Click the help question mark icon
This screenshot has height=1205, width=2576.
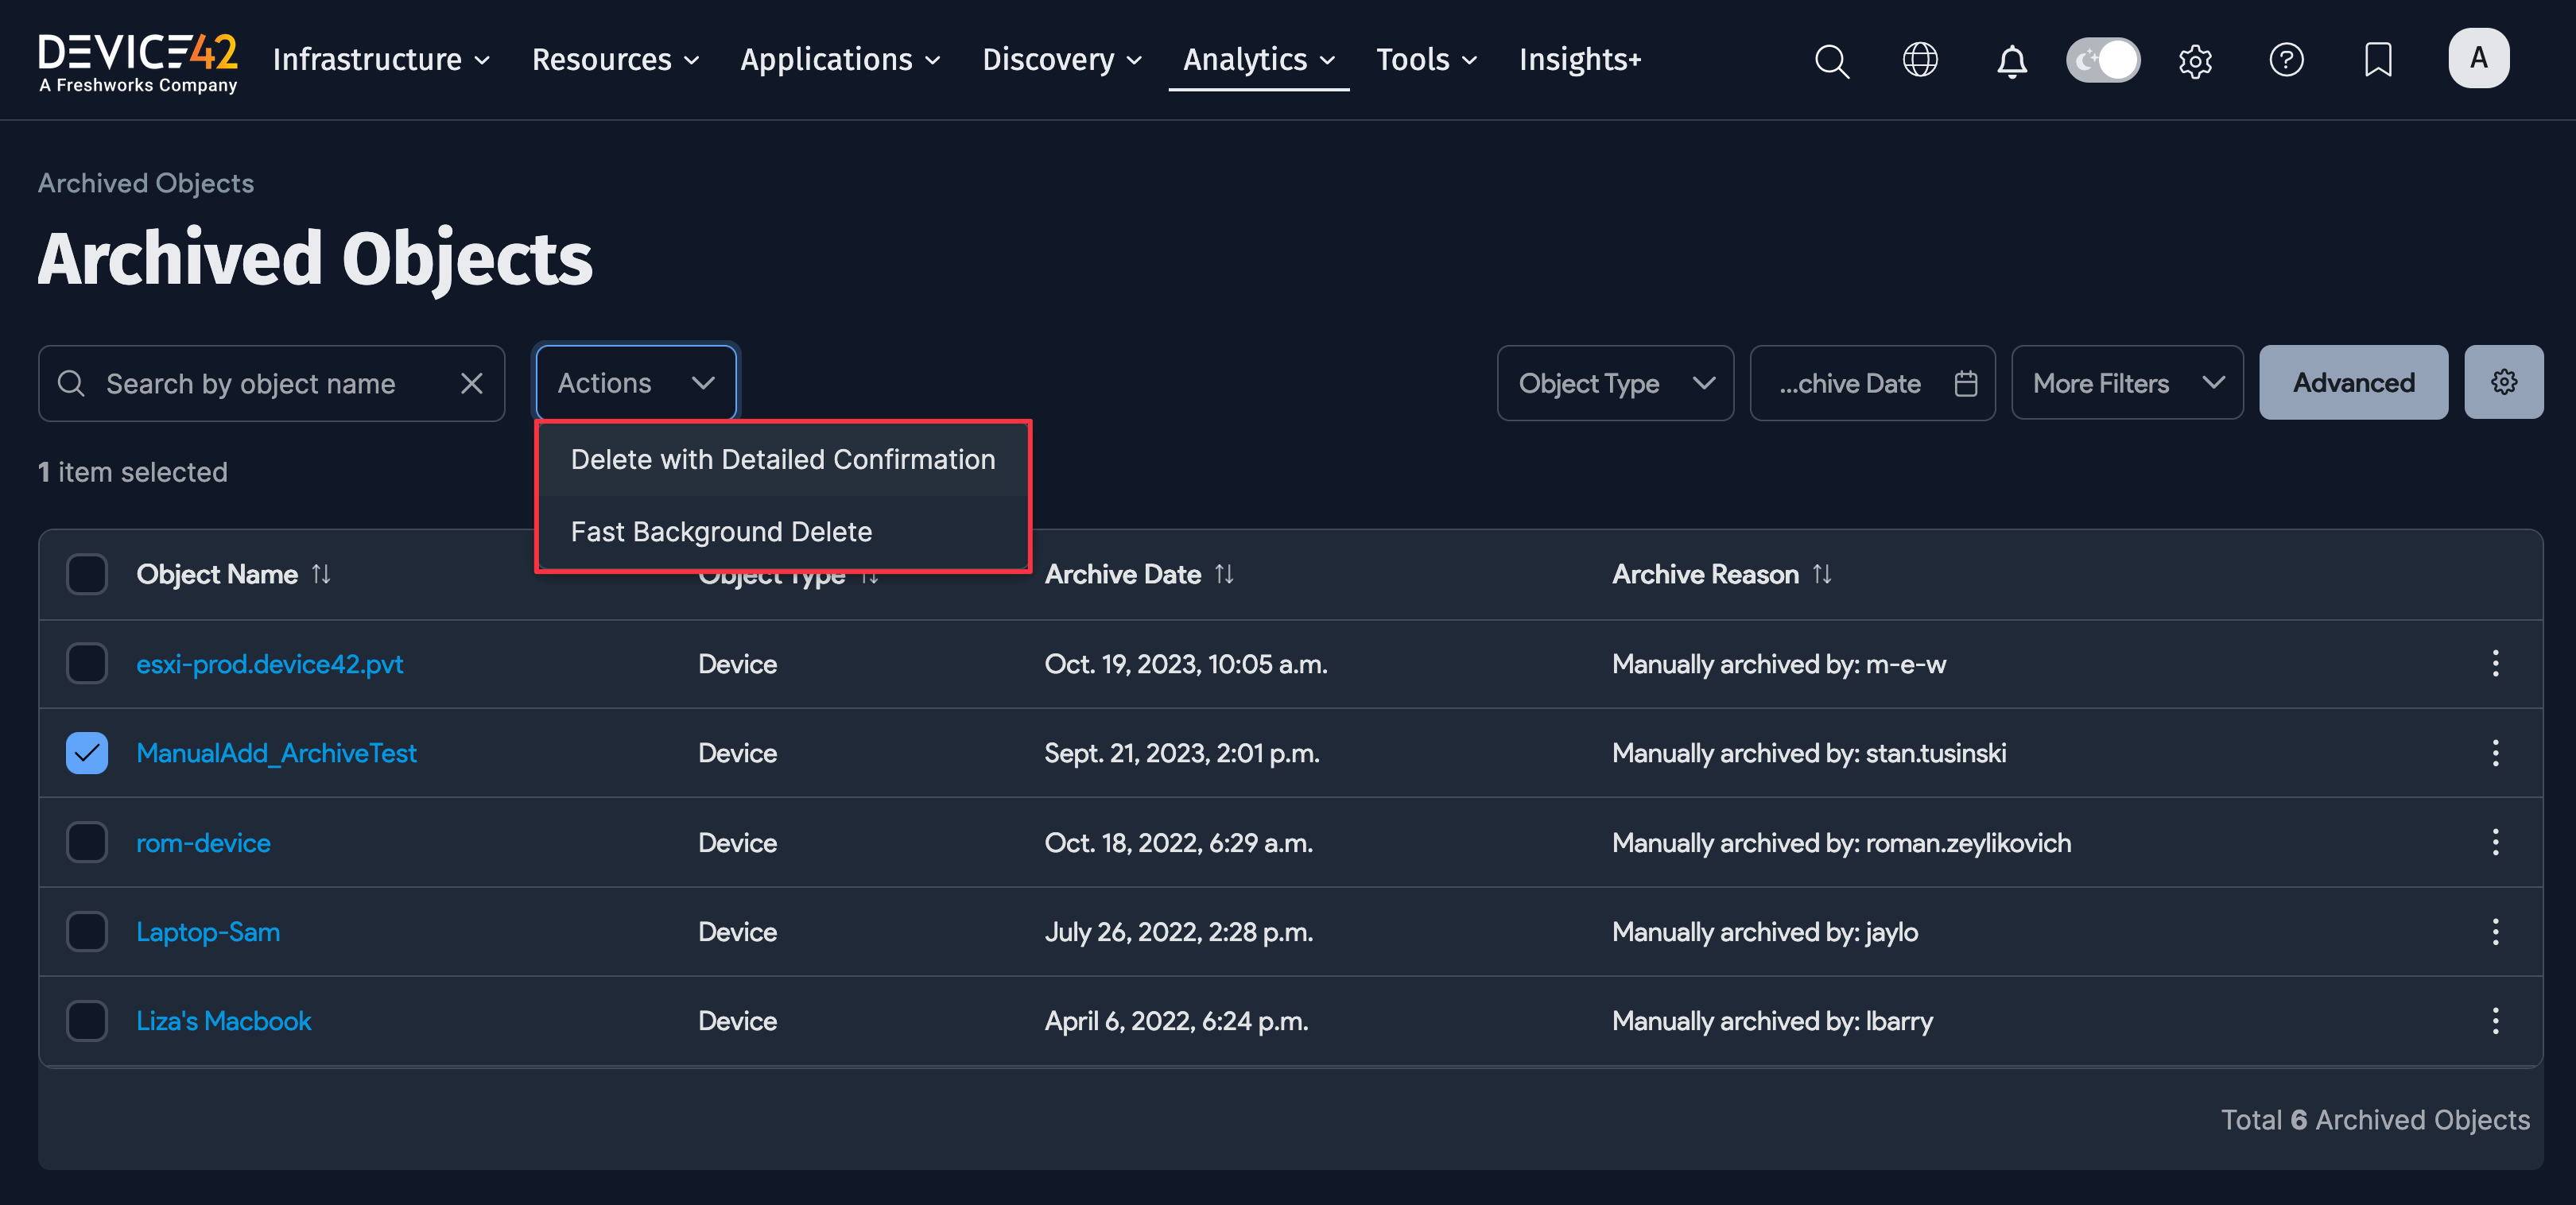(x=2286, y=60)
